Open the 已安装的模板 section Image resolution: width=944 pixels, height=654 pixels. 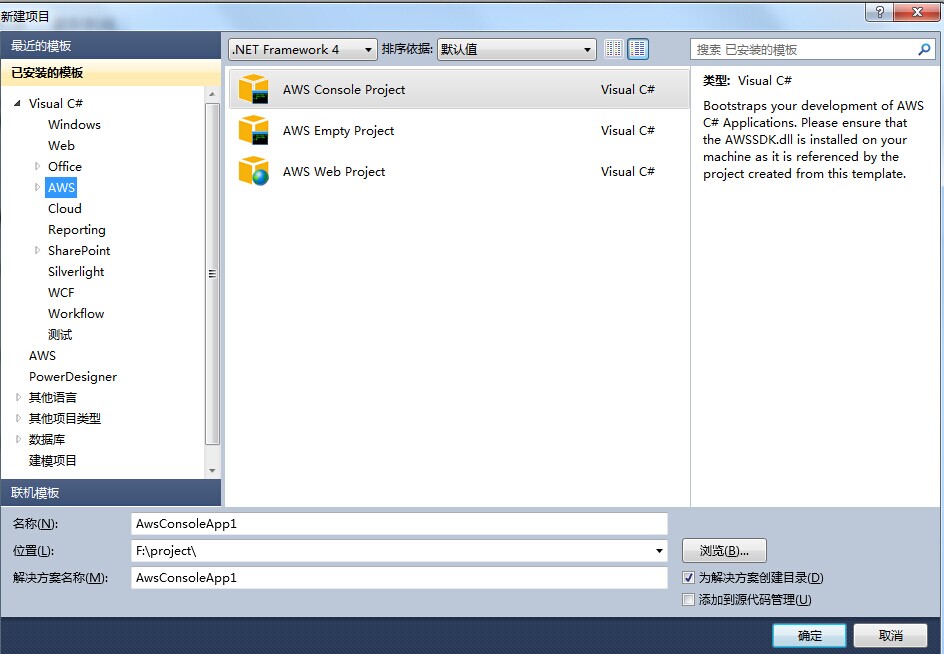111,73
